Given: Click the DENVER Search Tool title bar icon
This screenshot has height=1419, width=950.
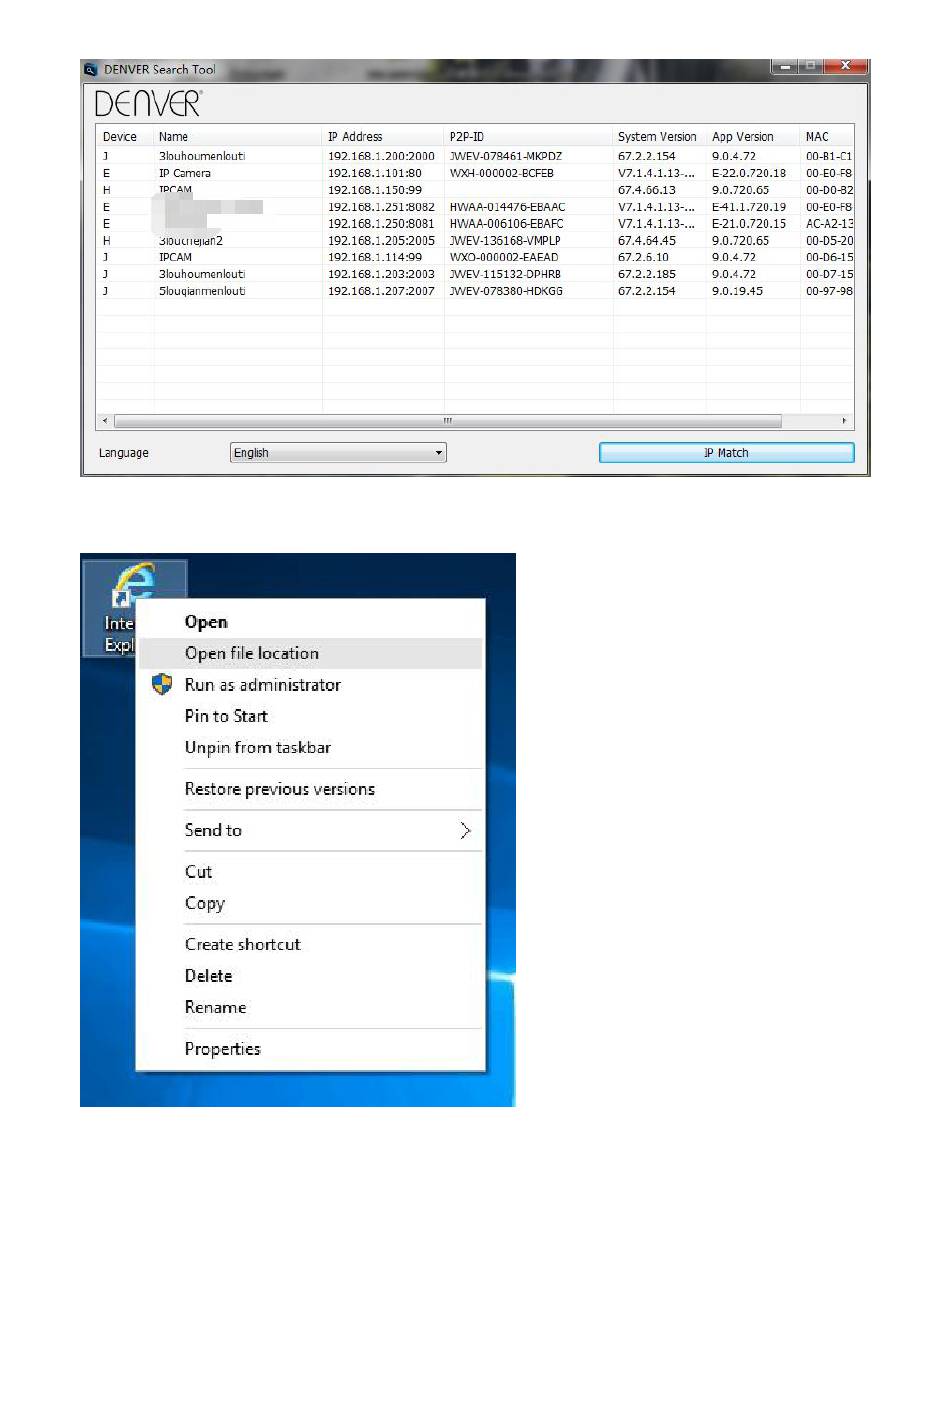Looking at the screenshot, I should point(91,69).
